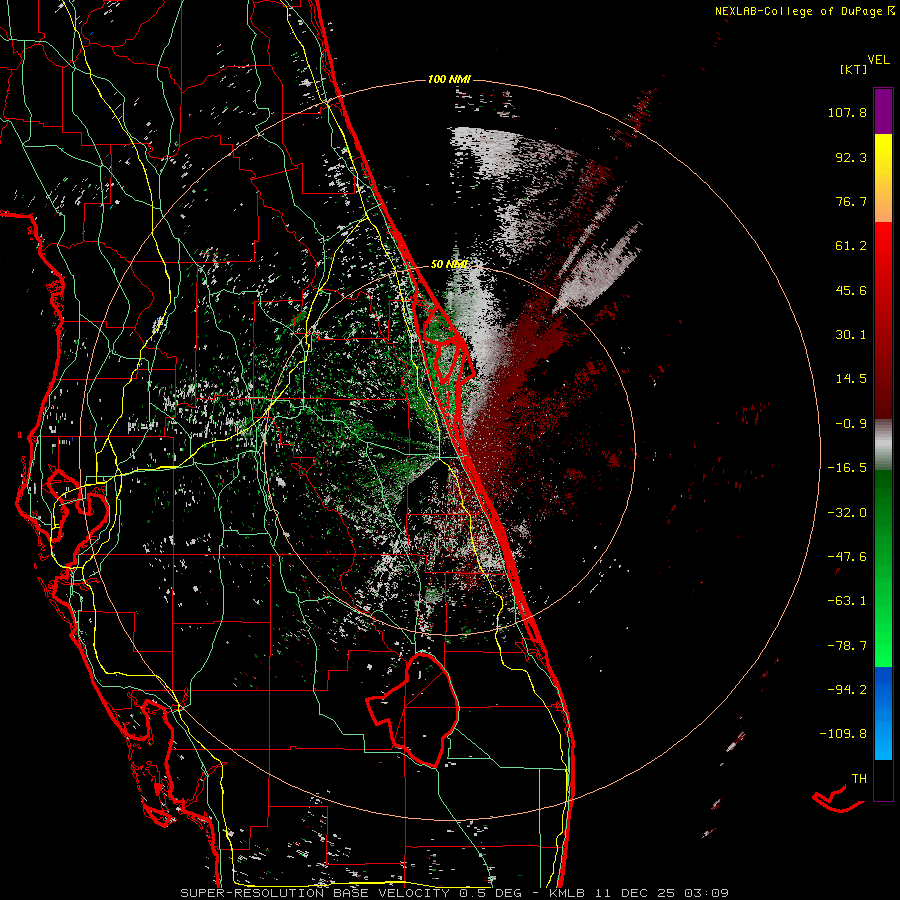Click the 92.3 velocity scale value

click(x=851, y=157)
